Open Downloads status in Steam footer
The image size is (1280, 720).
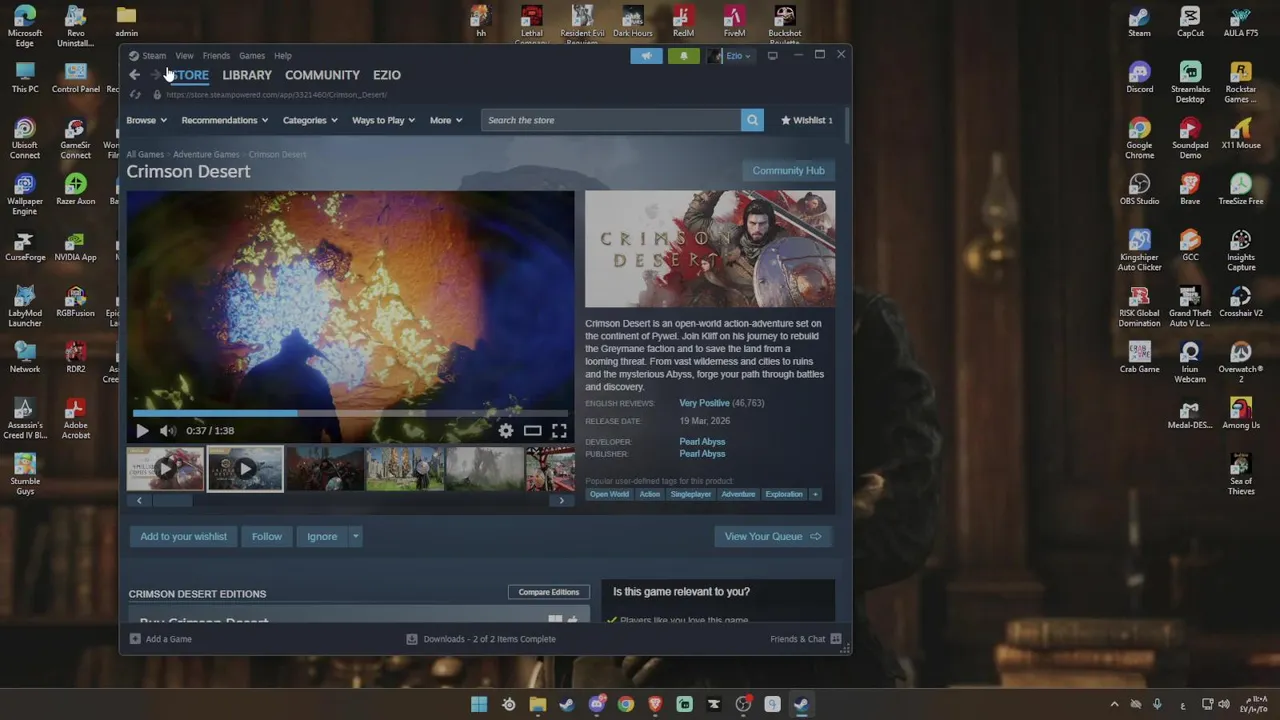coord(481,639)
